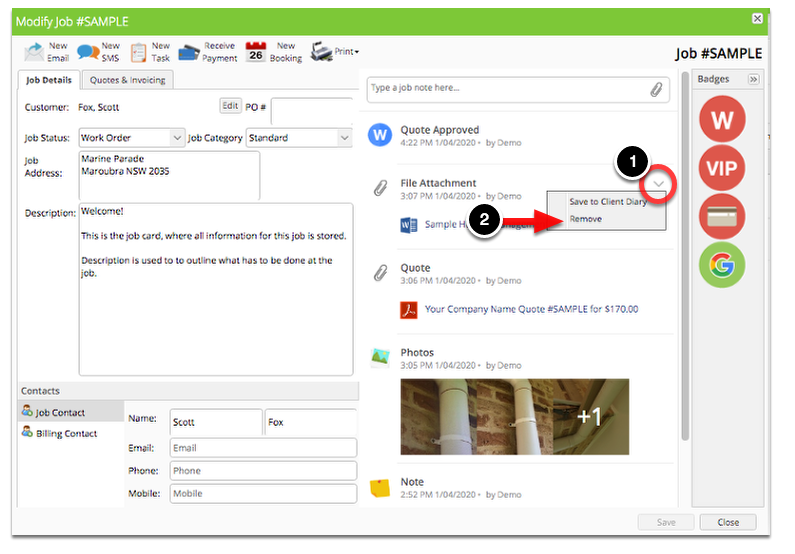Select the Google badge
This screenshot has height=554, width=795.
pyautogui.click(x=722, y=265)
